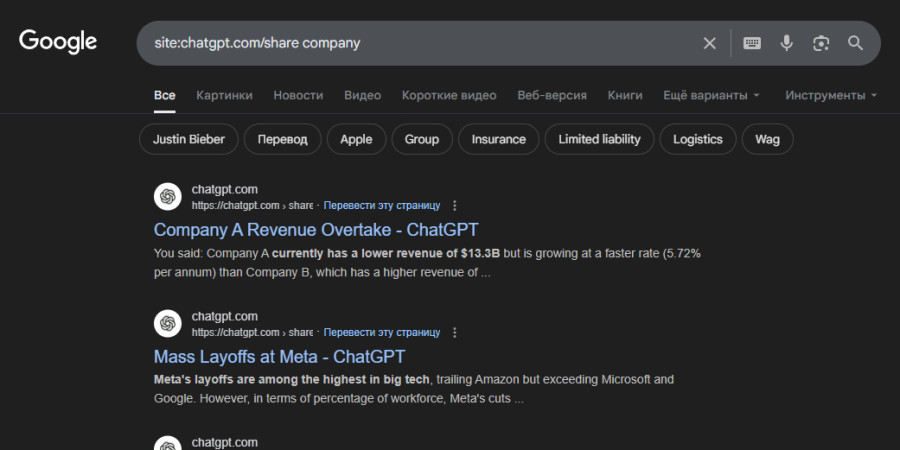Click the Google logo
900x450 pixels.
pyautogui.click(x=58, y=42)
